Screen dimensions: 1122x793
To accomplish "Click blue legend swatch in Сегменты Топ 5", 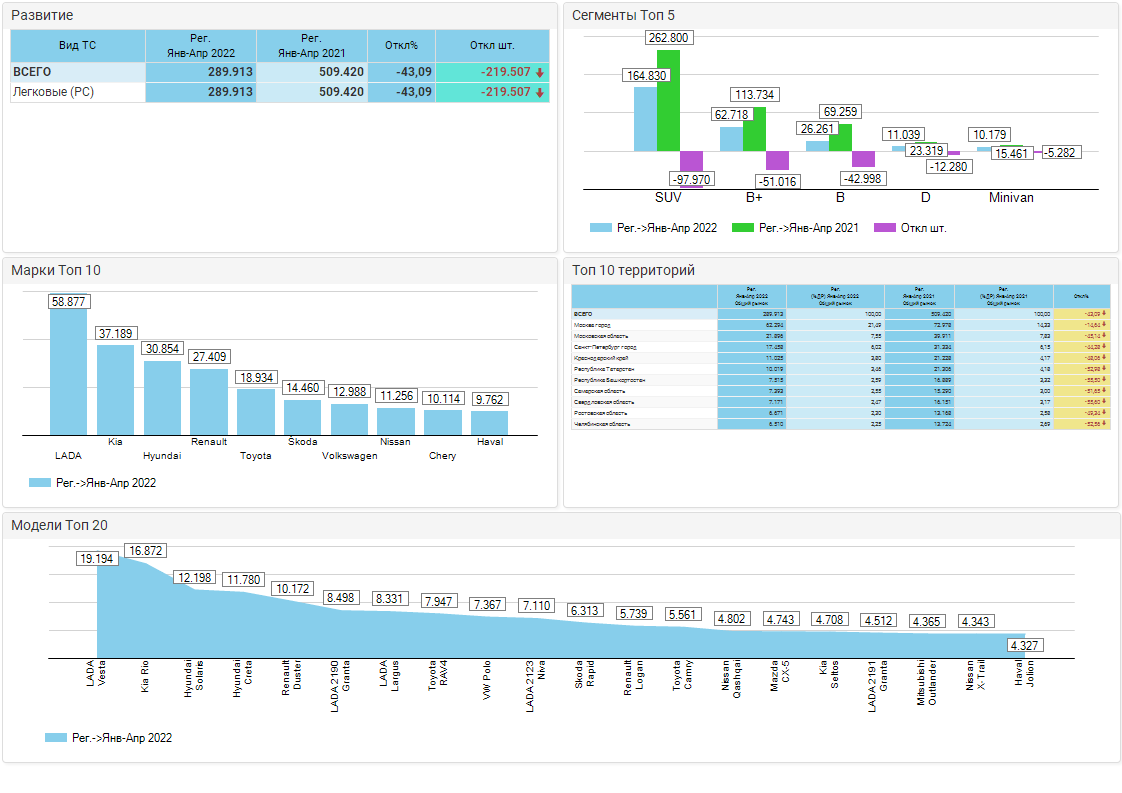I will 600,228.
